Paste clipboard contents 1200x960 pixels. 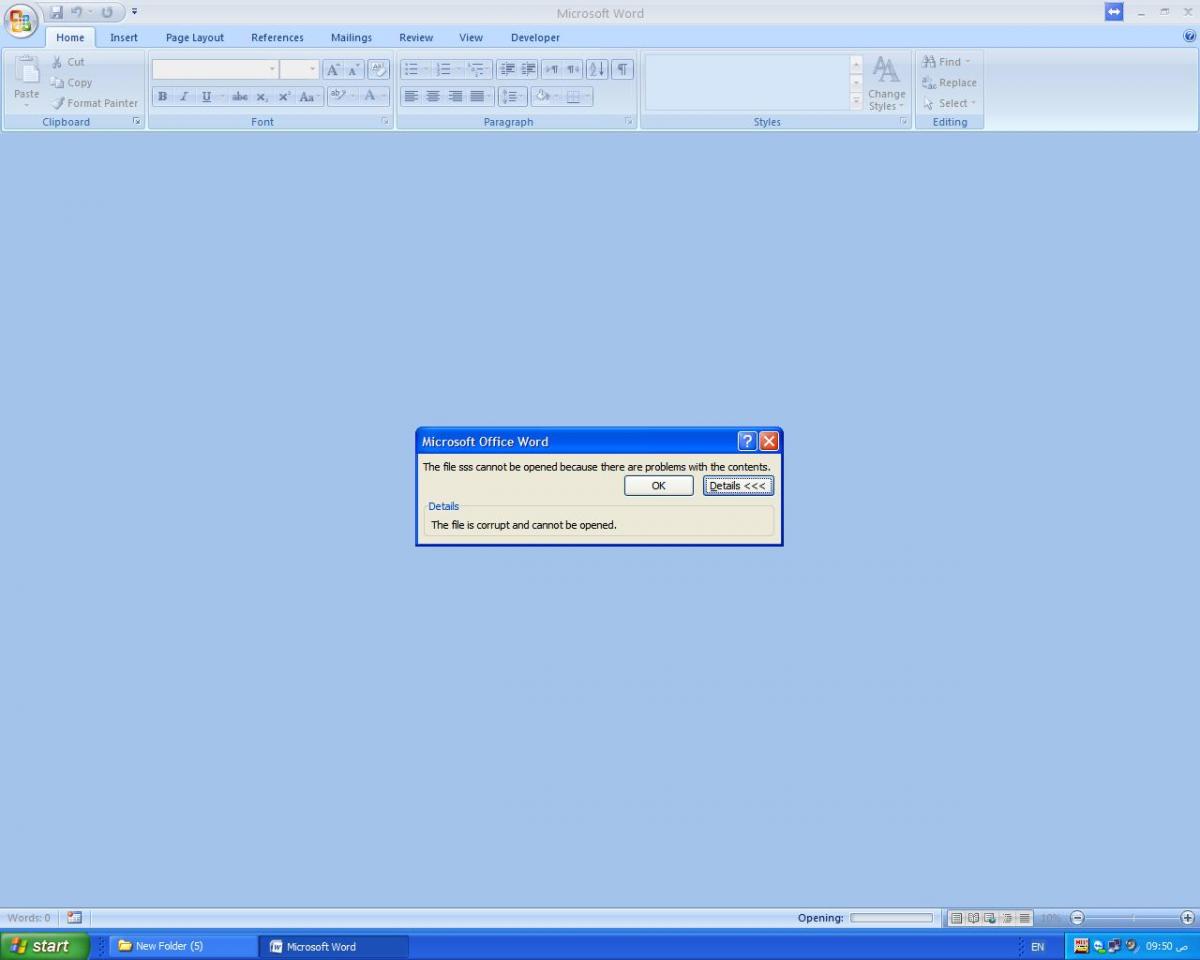26,81
